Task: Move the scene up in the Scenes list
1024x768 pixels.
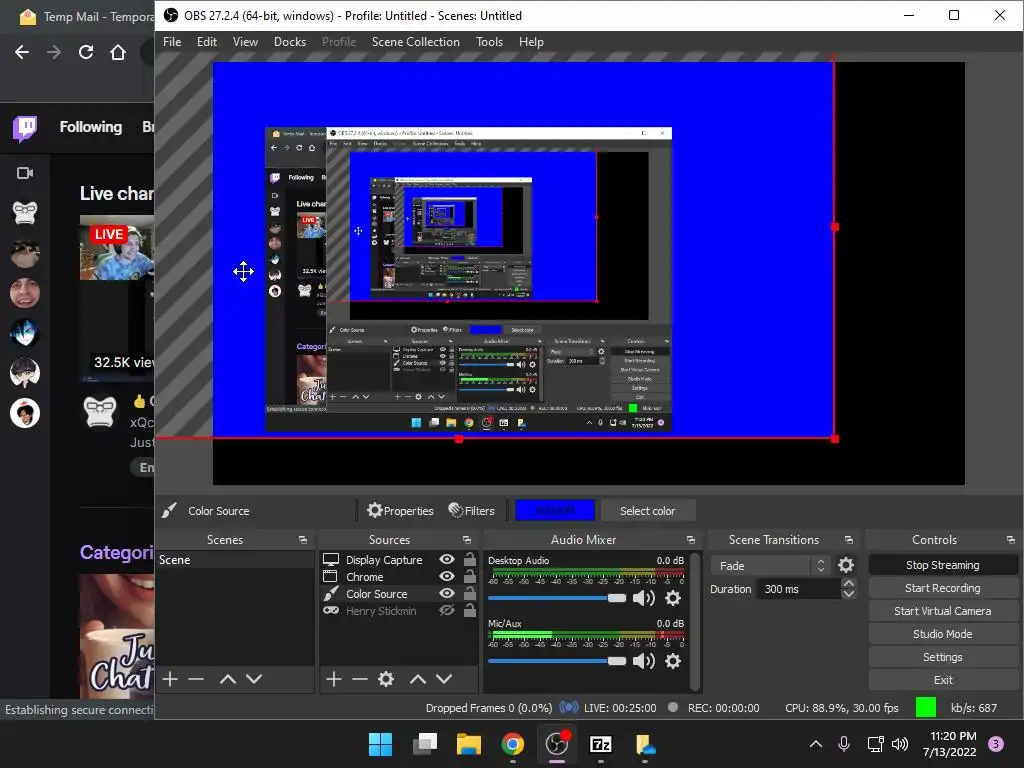Action: (227, 679)
